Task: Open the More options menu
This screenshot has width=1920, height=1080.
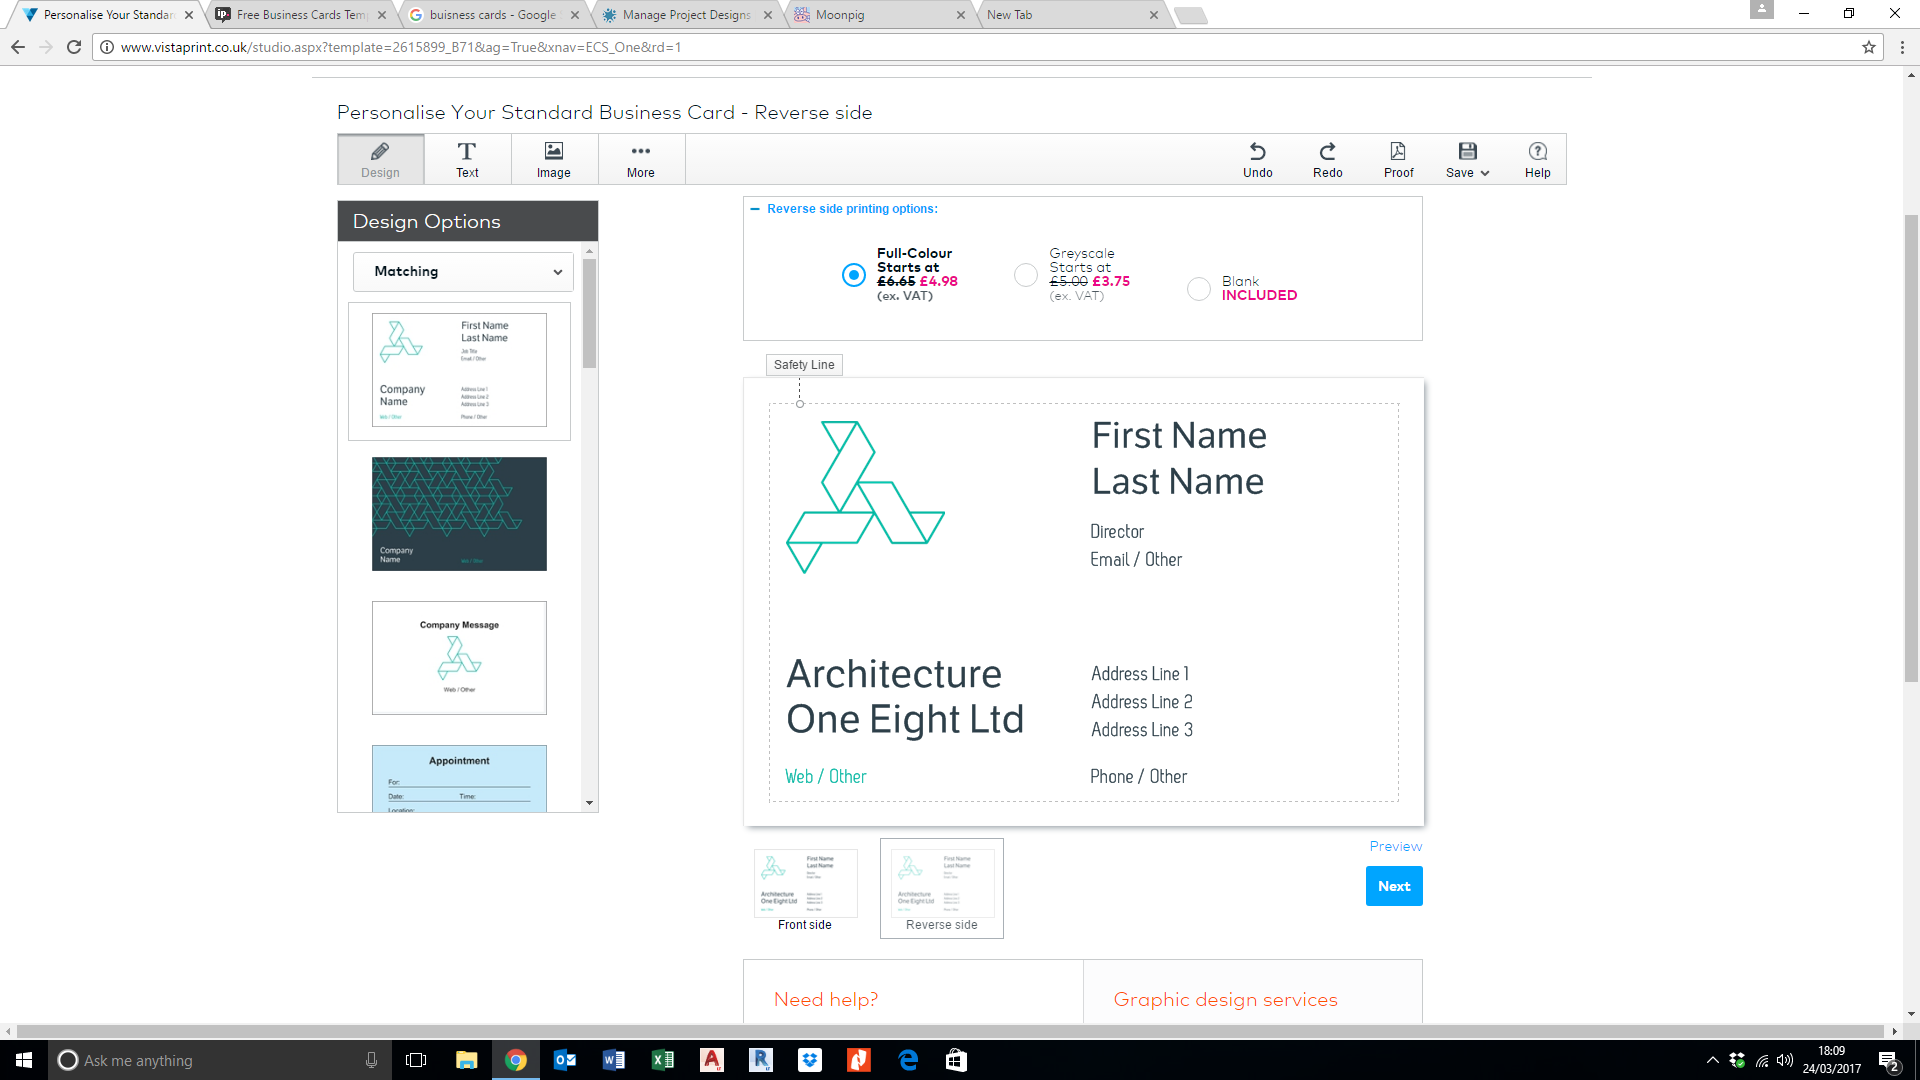Action: point(640,159)
